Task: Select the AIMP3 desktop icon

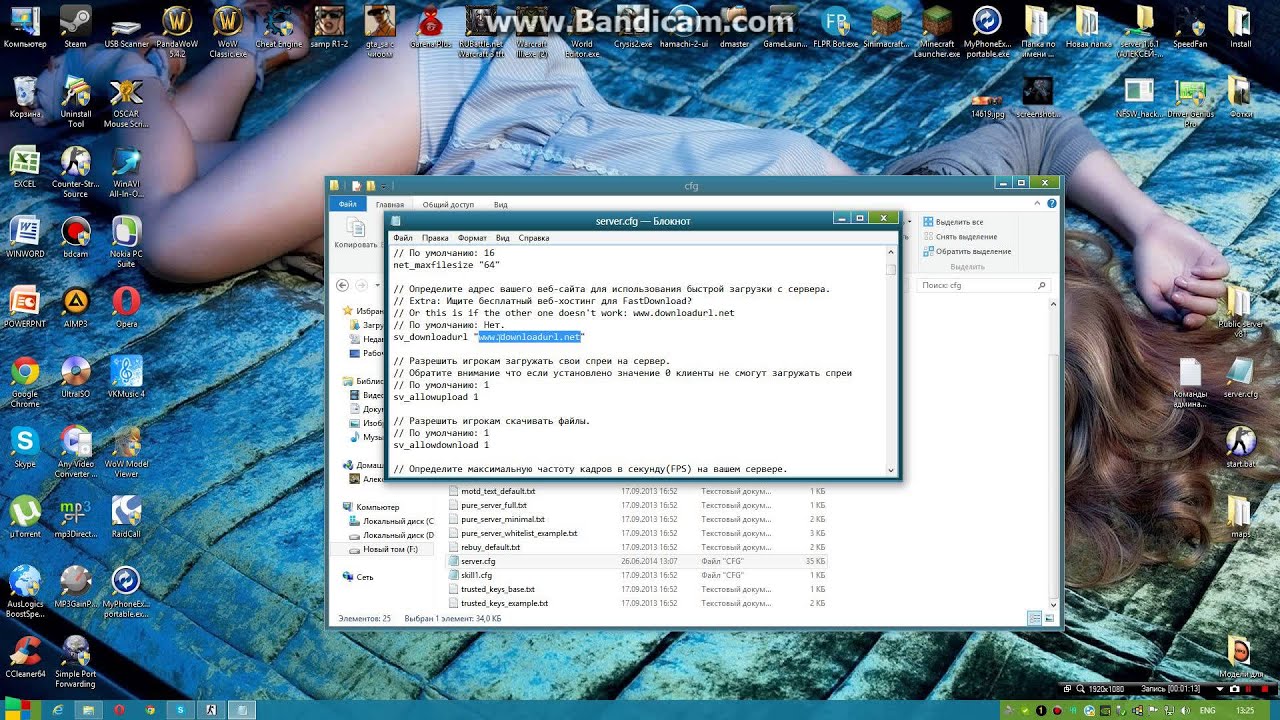Action: 75,307
